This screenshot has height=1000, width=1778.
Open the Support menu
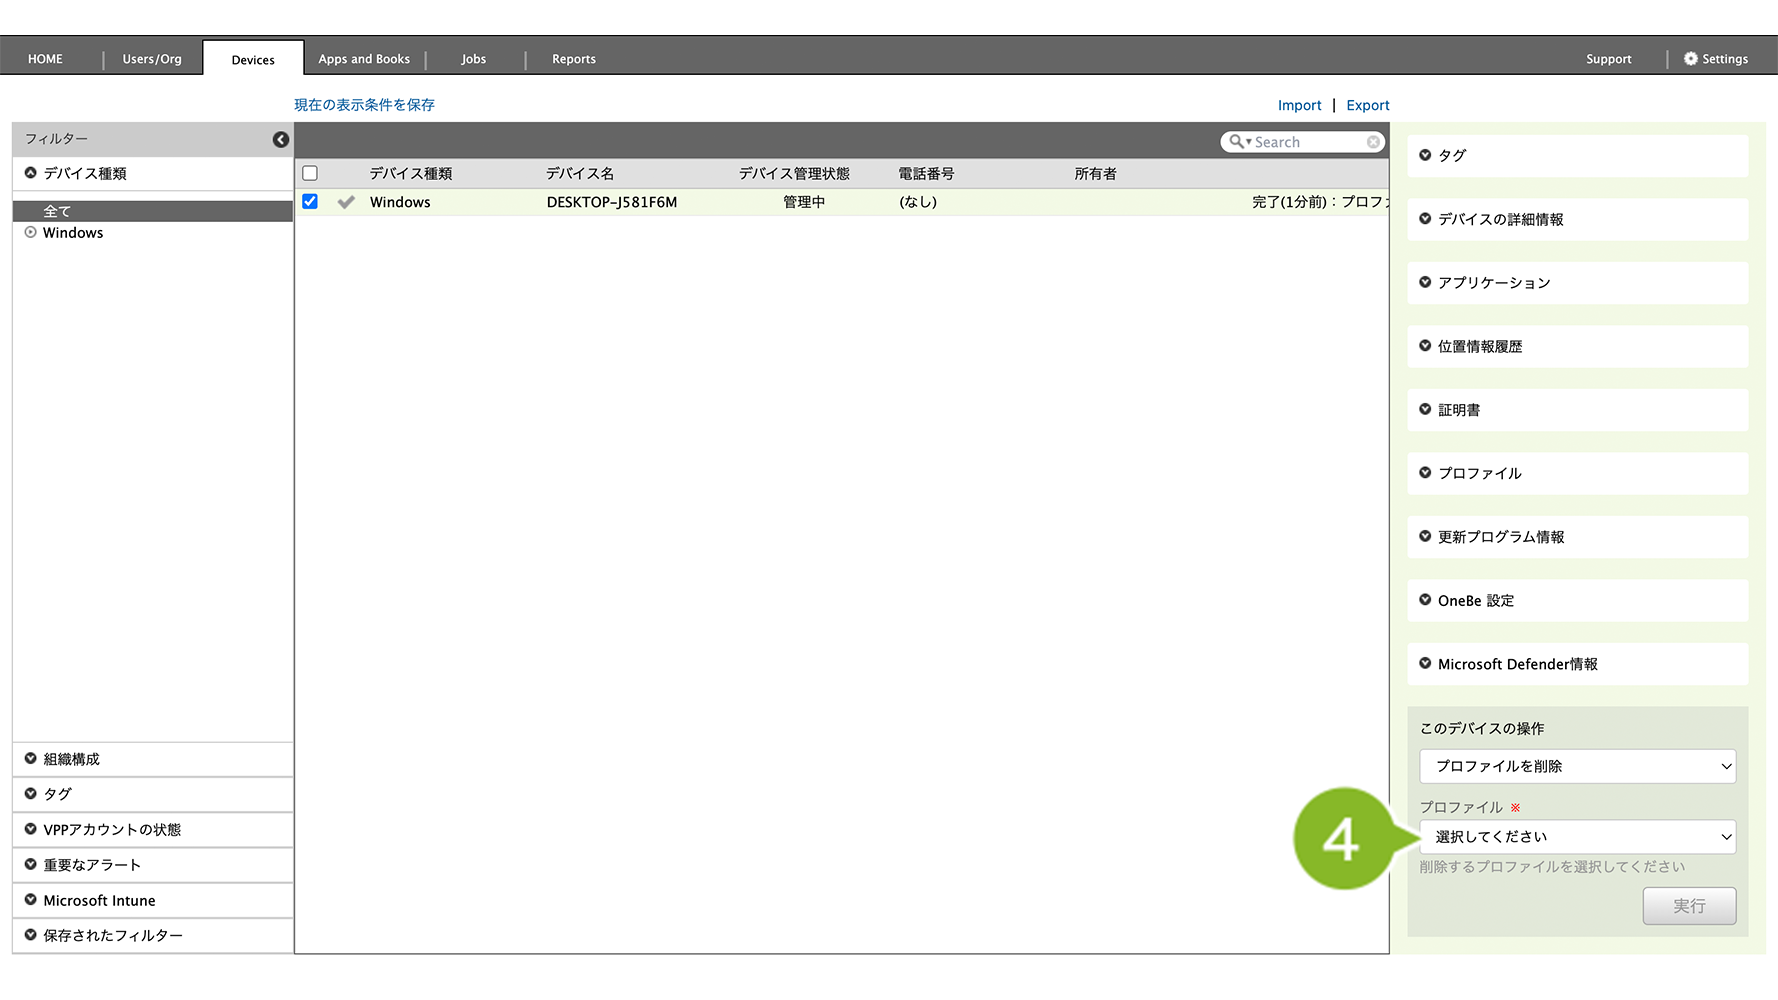1608,59
